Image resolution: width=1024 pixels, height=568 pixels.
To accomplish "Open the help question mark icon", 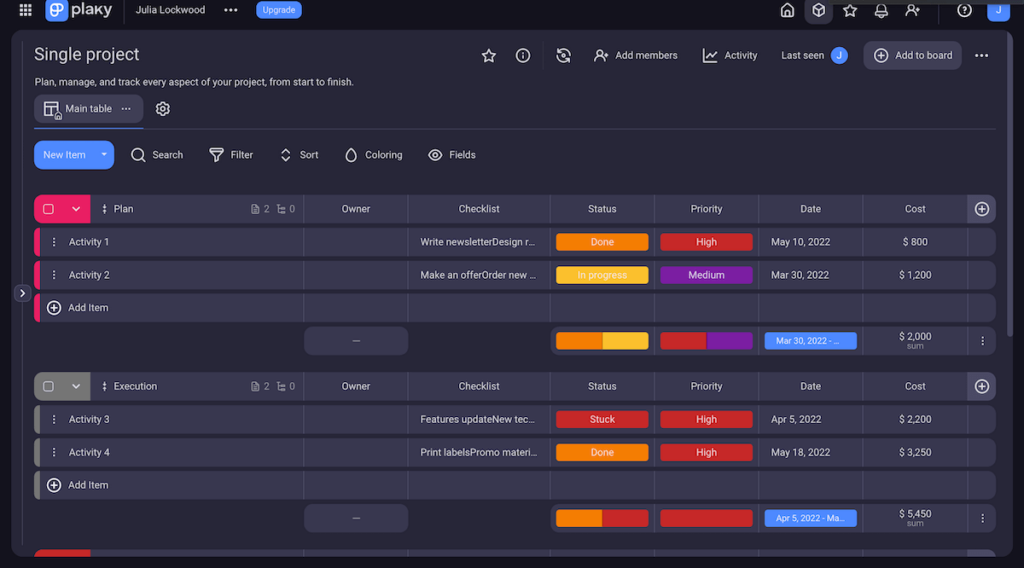I will 964,10.
